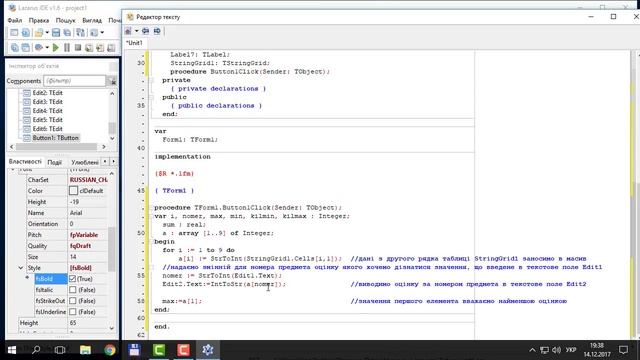The height and width of the screenshot is (360, 640).
Task: Collapse the Style property expander
Action: coord(21,268)
